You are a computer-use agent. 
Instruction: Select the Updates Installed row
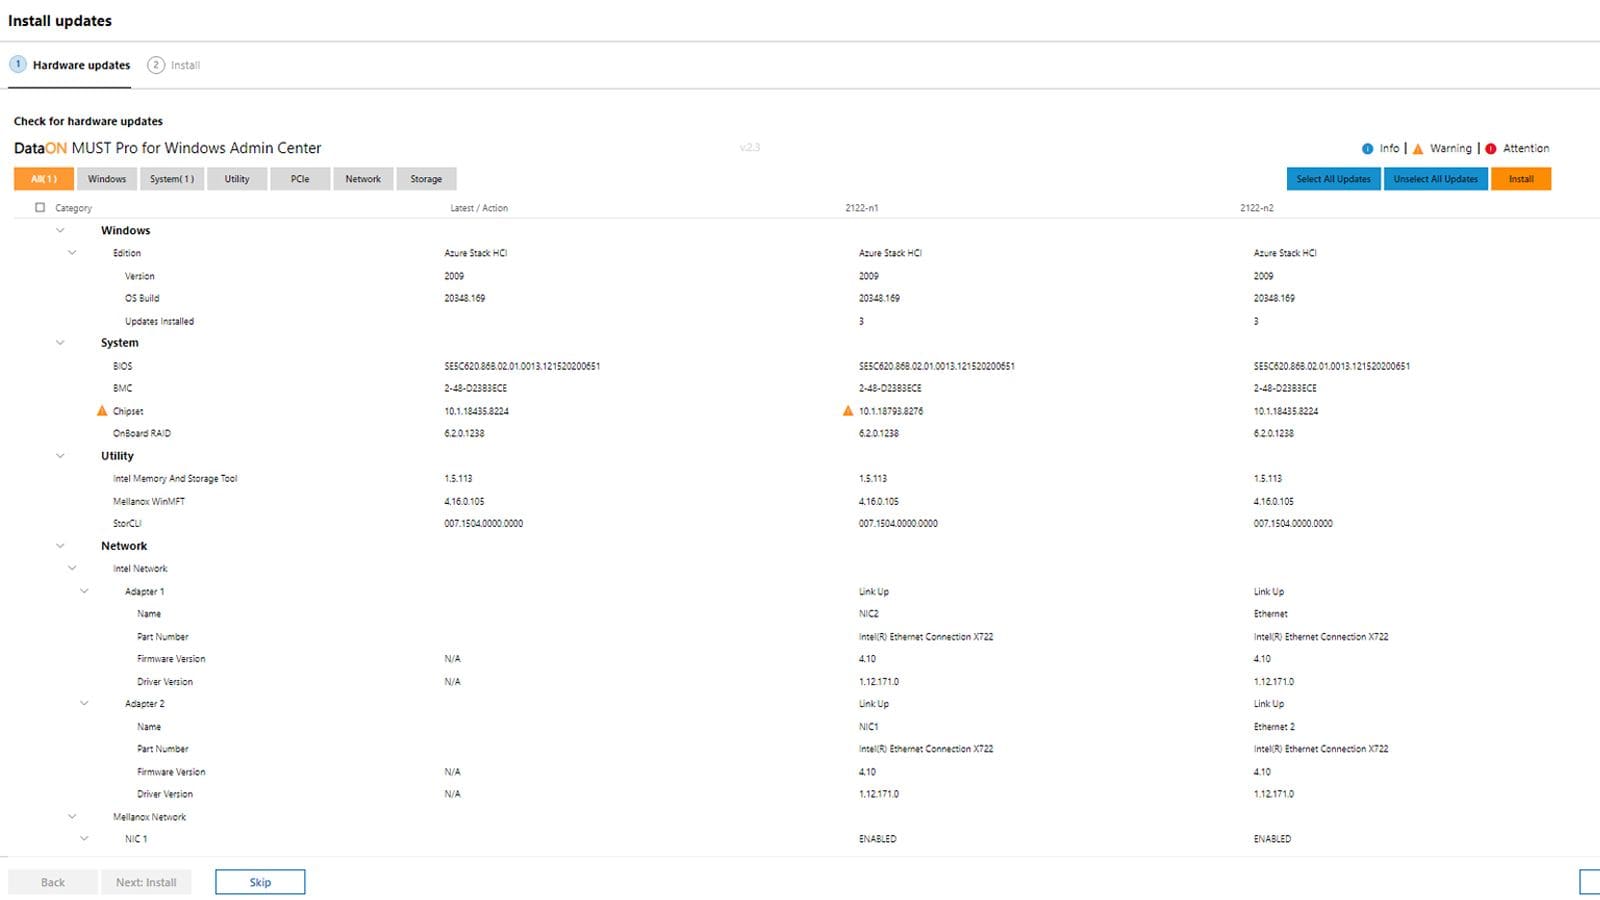[x=159, y=321]
